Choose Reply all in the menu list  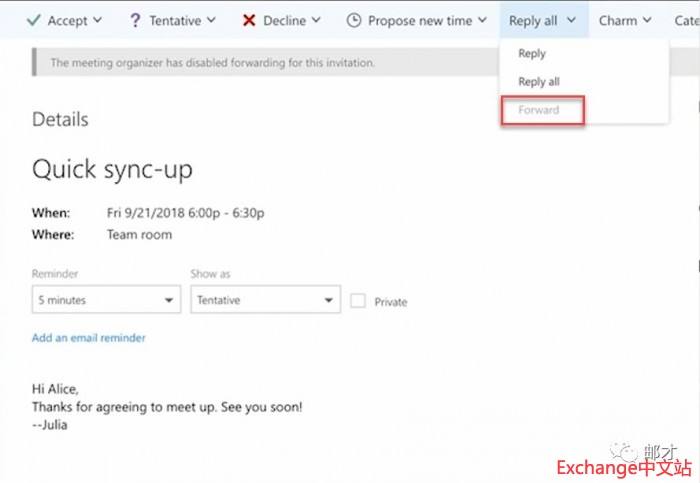click(x=538, y=82)
